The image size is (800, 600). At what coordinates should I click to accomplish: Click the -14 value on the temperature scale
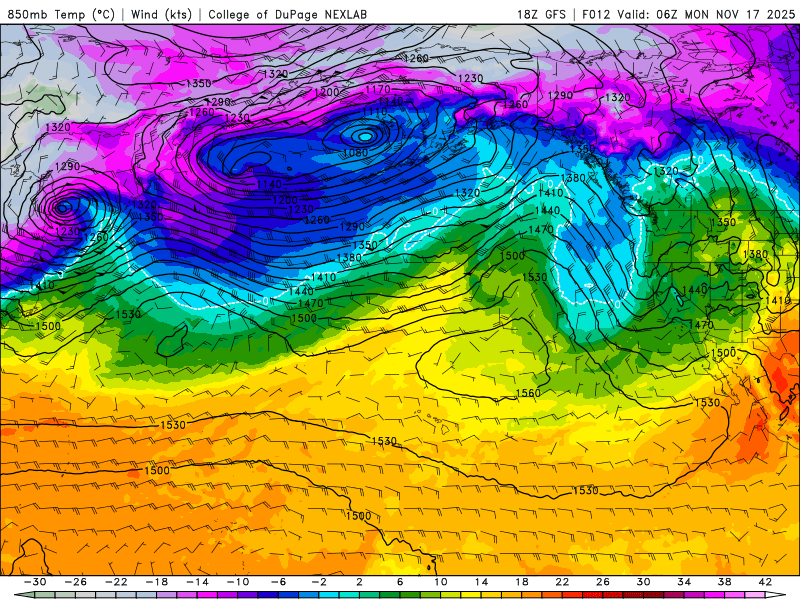click(x=197, y=582)
